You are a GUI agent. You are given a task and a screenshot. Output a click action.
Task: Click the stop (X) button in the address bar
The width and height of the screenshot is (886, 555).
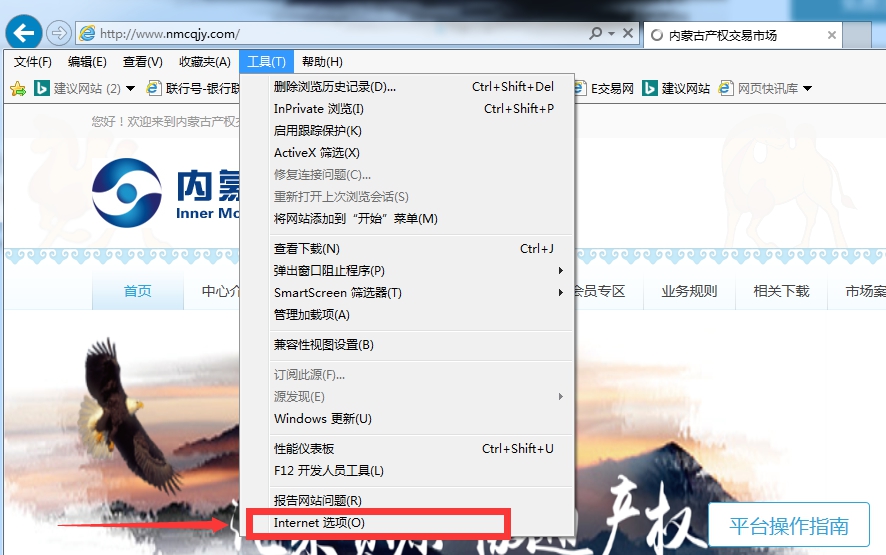point(628,33)
